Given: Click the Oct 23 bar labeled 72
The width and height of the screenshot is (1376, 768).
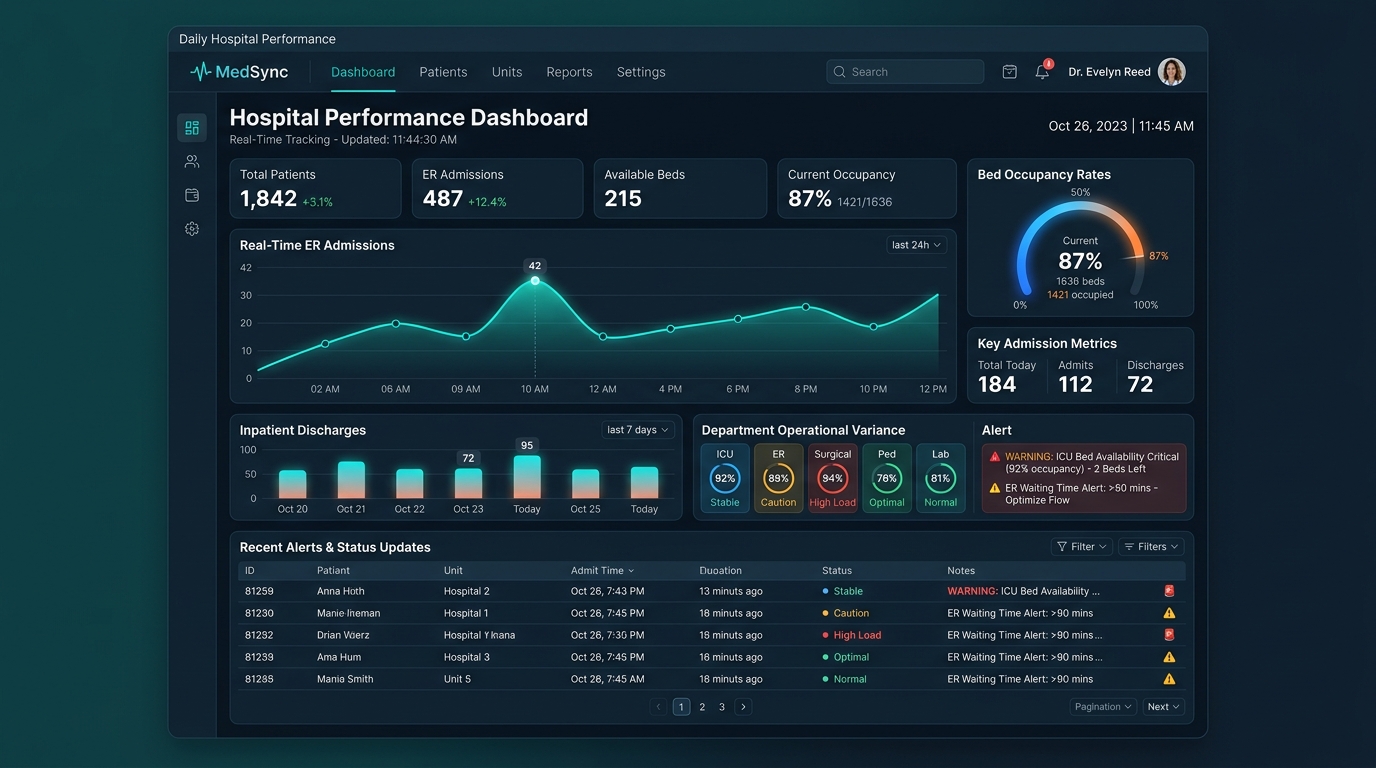Looking at the screenshot, I should pos(468,483).
